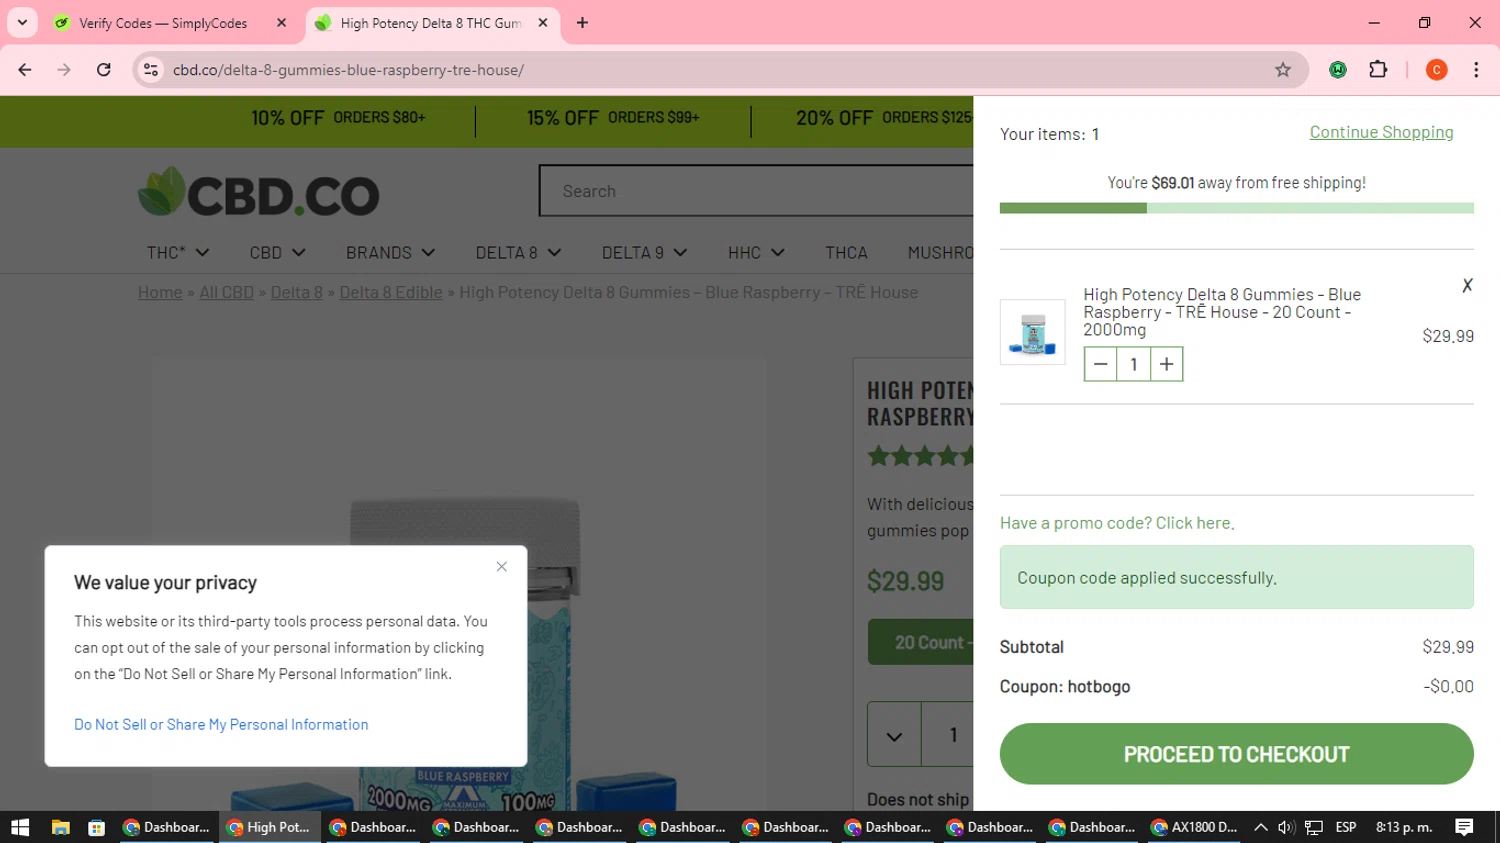Click the CBD.CO logo
The height and width of the screenshot is (843, 1500).
259,192
